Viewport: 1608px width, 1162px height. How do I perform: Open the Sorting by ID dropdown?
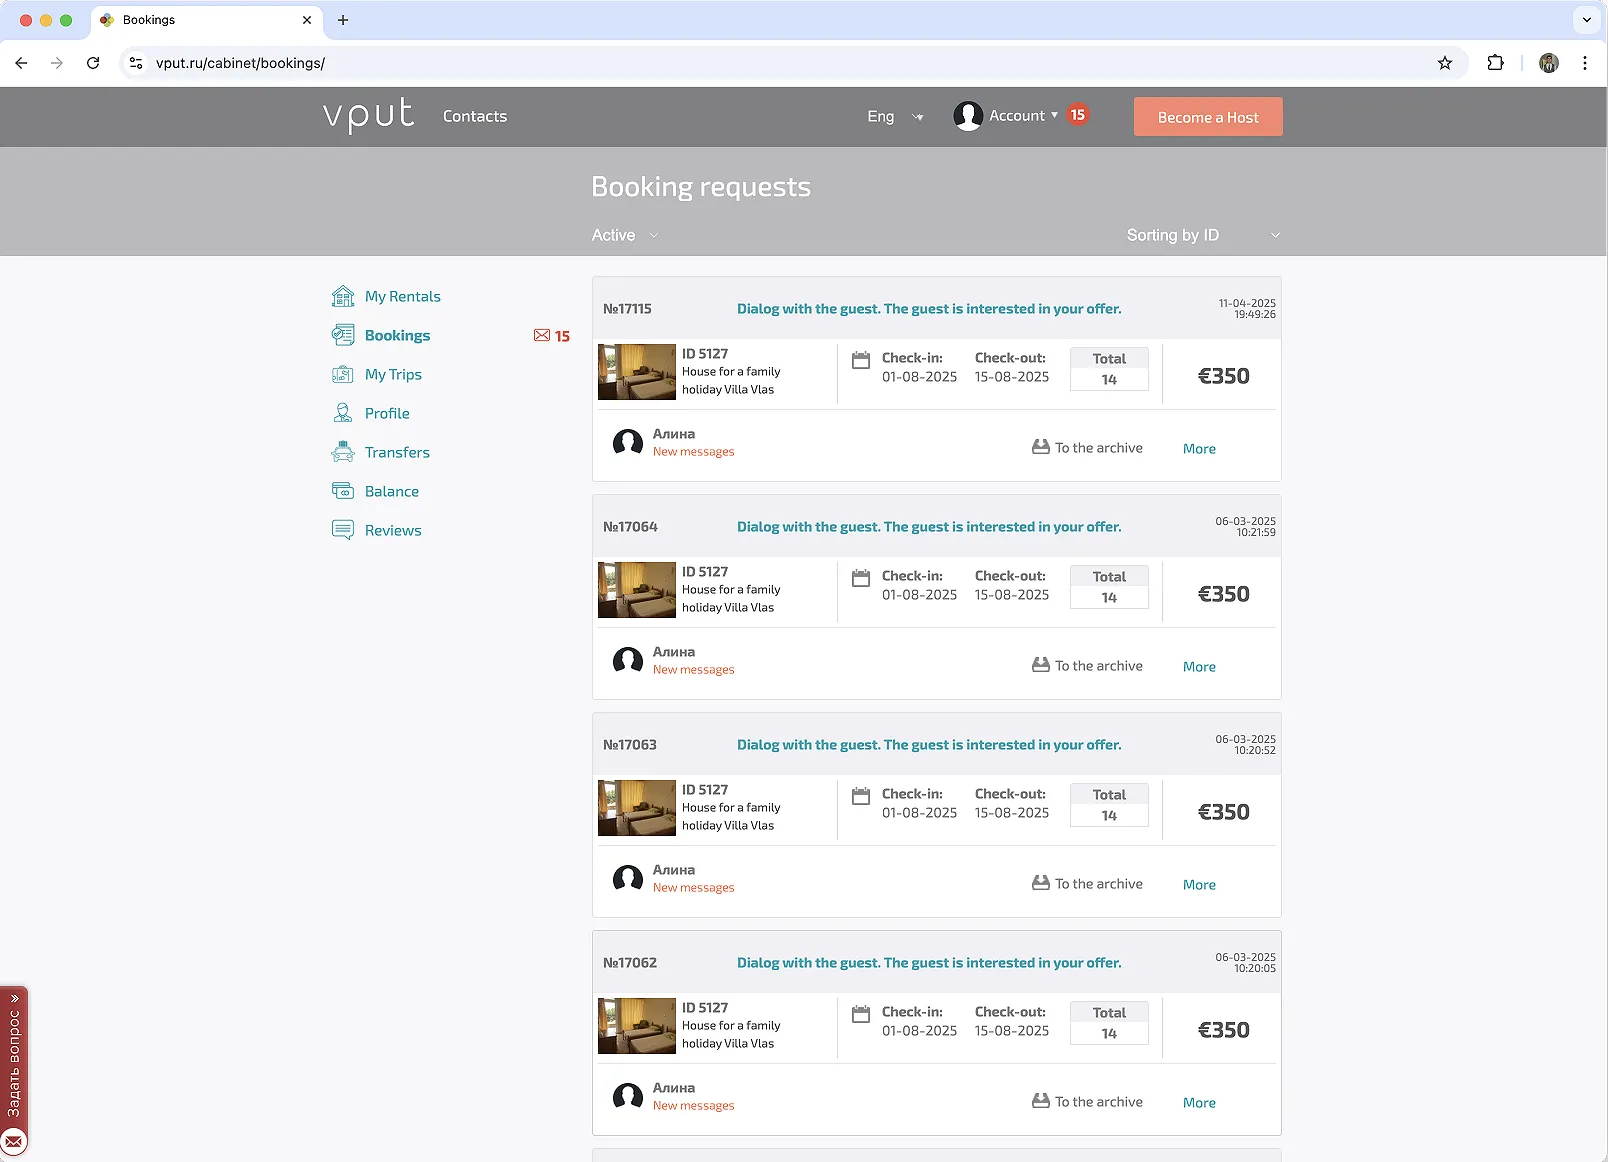(x=1202, y=235)
